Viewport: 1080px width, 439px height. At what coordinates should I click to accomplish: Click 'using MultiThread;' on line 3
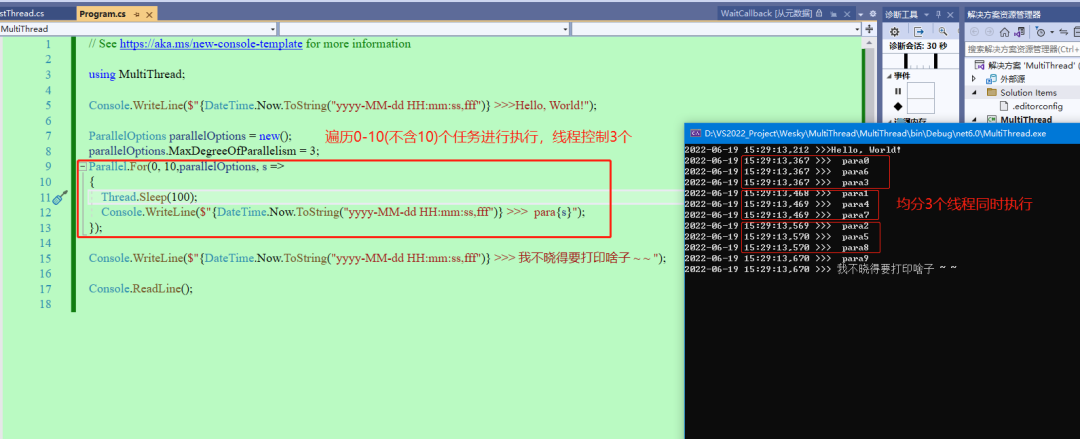pyautogui.click(x=137, y=74)
